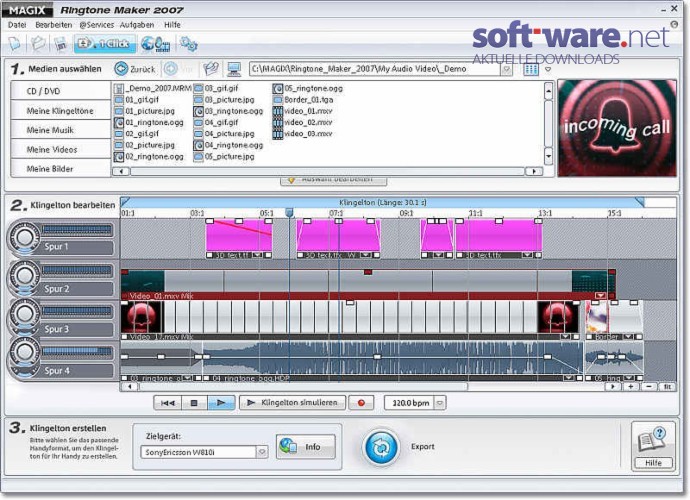Click the file view mode grid icon

[x=531, y=69]
